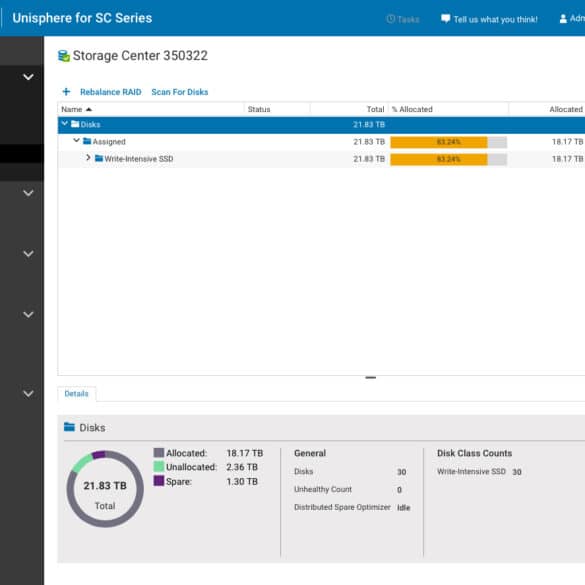Click the General section heading

pyautogui.click(x=310, y=453)
